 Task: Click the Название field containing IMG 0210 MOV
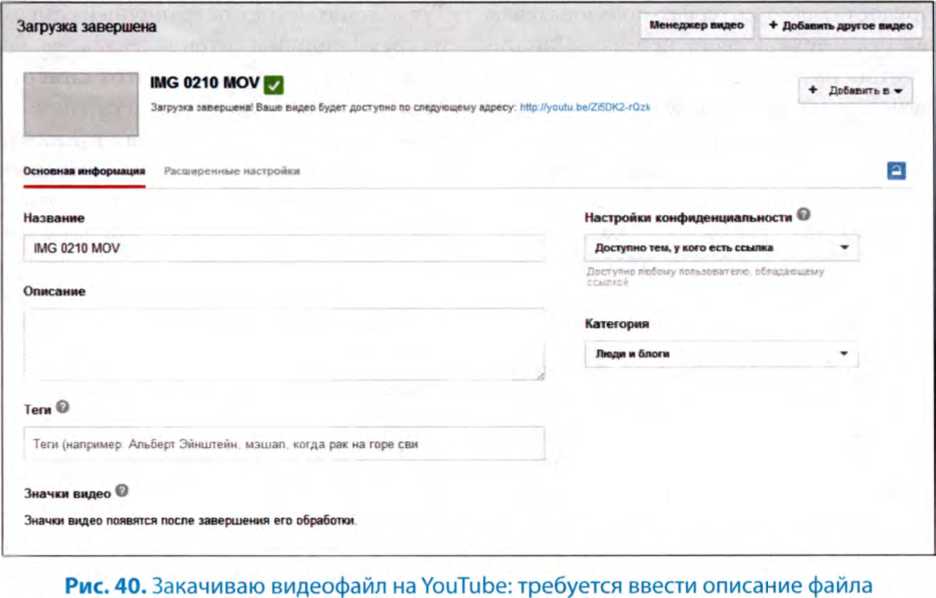(283, 248)
